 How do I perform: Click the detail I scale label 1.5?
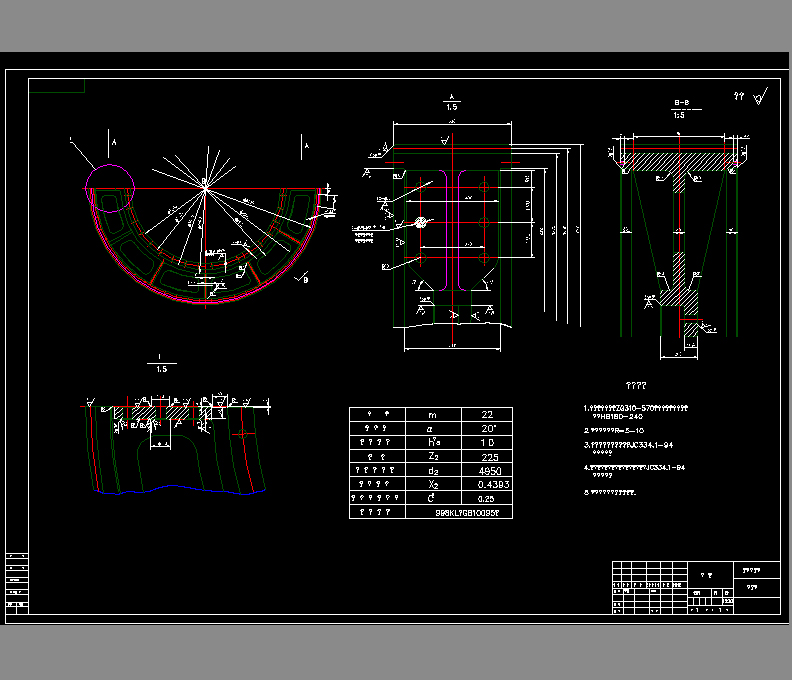click(161, 368)
